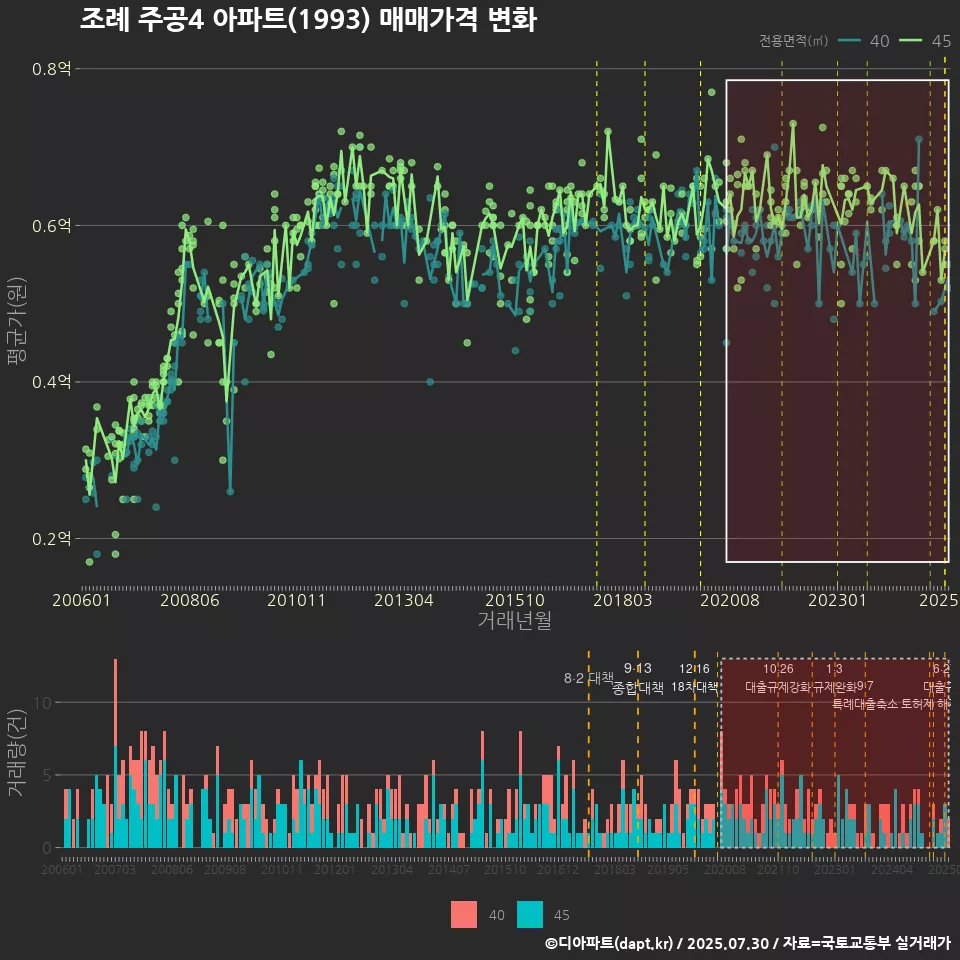
Task: Click the 9·13 종합대책 policy marker label
Action: [637, 678]
